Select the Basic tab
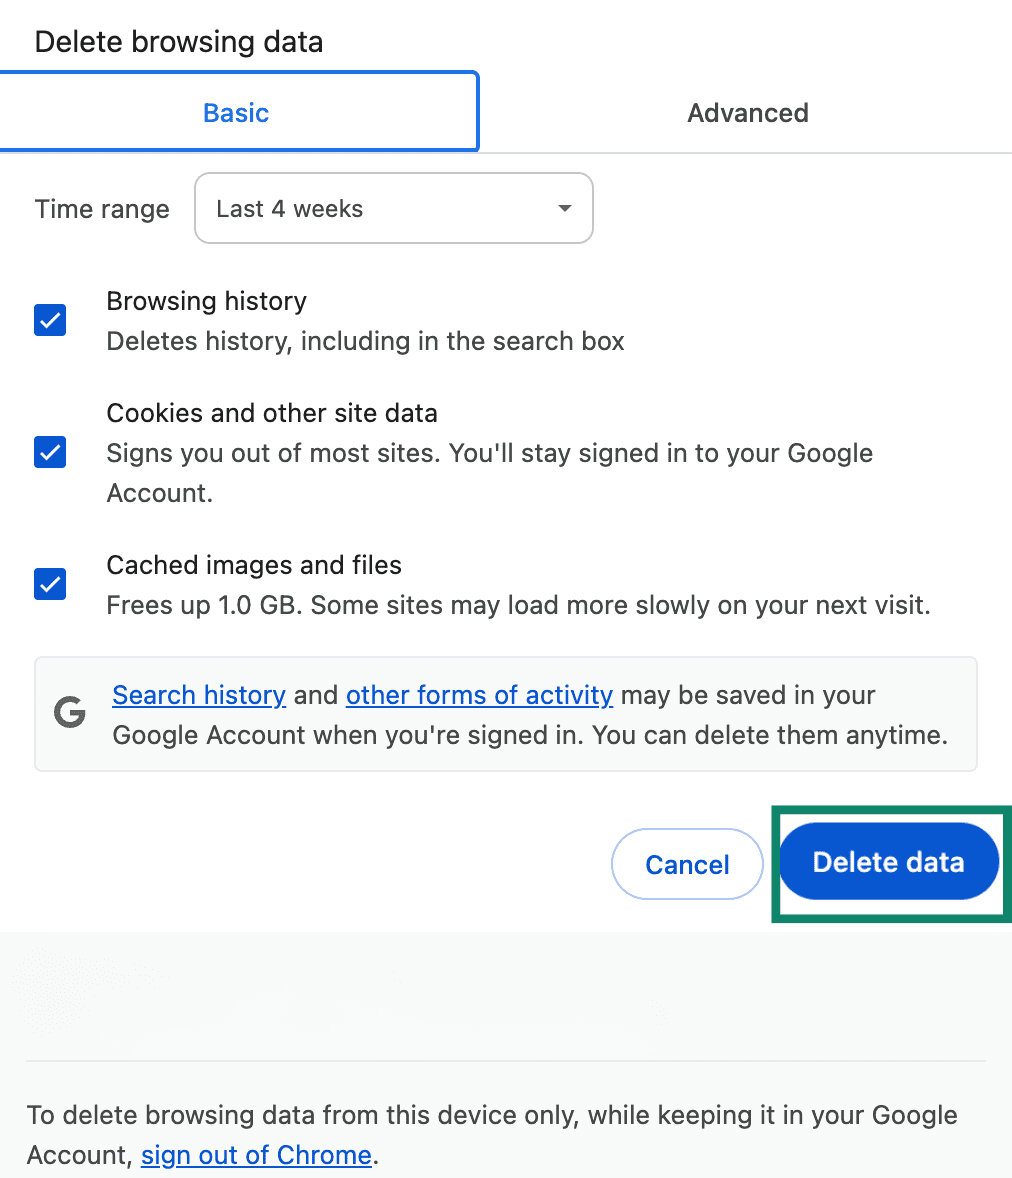 [x=236, y=112]
